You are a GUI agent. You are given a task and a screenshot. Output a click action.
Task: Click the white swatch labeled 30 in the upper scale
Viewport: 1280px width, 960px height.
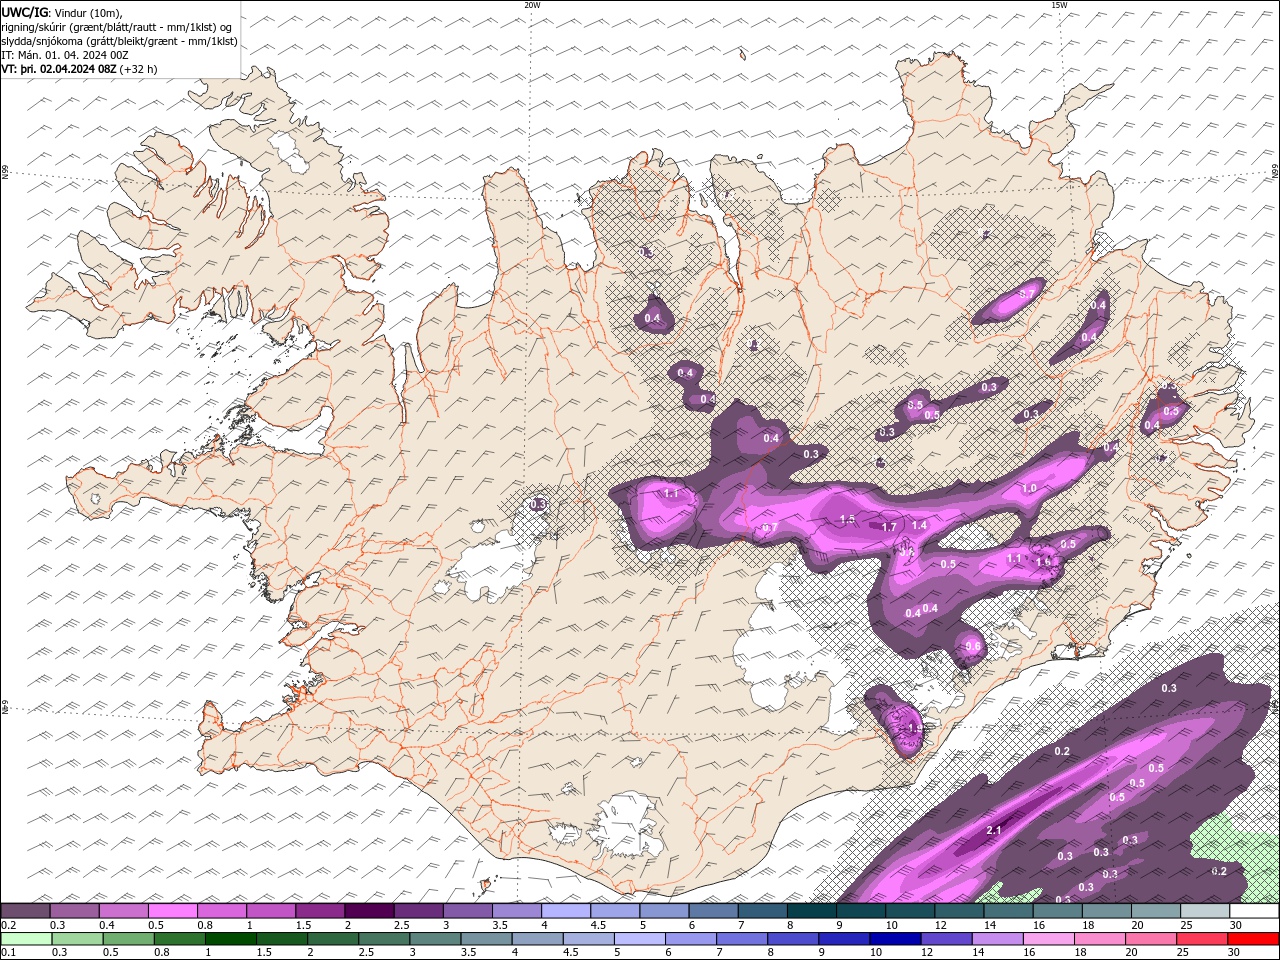pyautogui.click(x=1254, y=911)
